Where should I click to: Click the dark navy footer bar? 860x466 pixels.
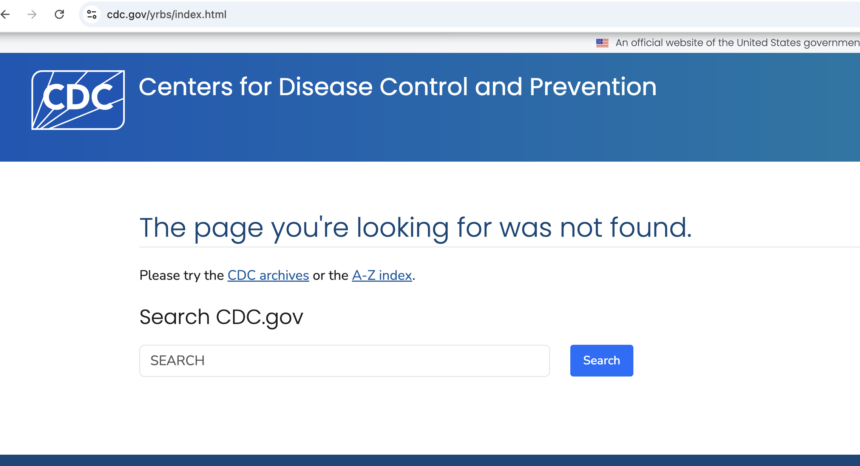(430, 460)
